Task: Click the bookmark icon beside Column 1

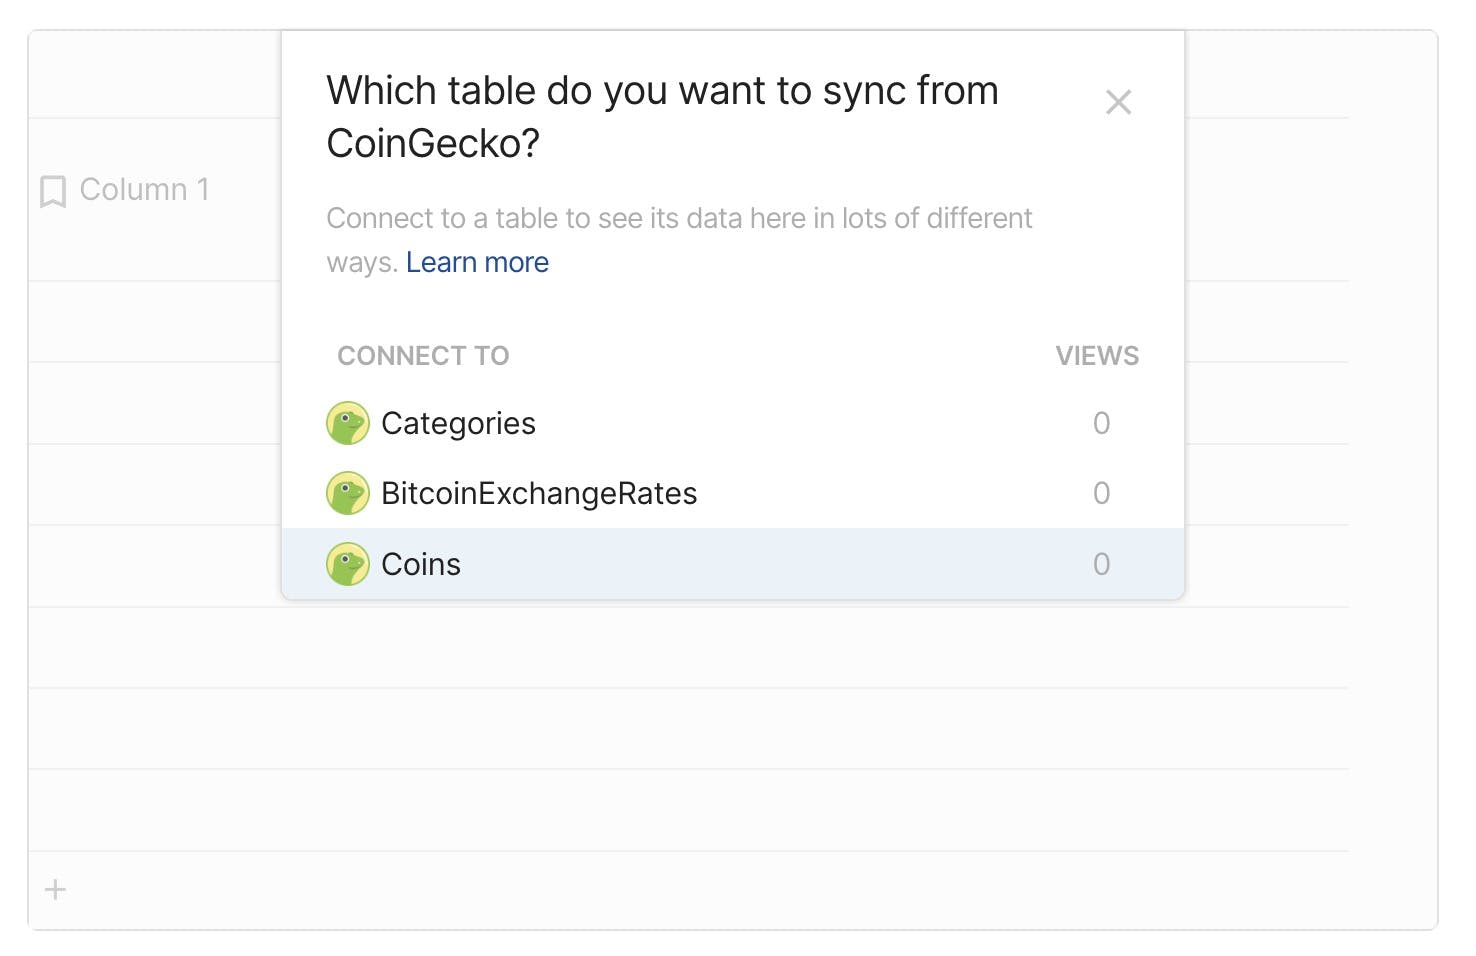Action: pos(53,191)
